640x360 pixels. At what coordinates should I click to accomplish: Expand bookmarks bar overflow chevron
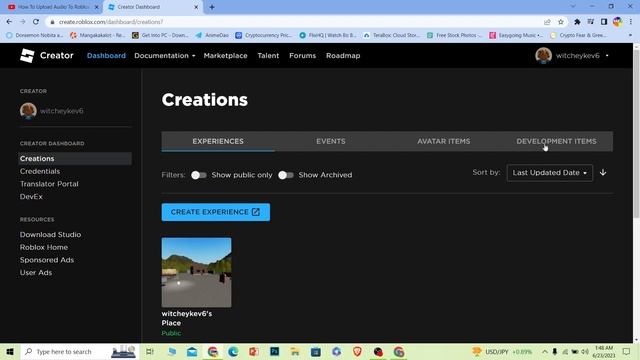point(630,36)
